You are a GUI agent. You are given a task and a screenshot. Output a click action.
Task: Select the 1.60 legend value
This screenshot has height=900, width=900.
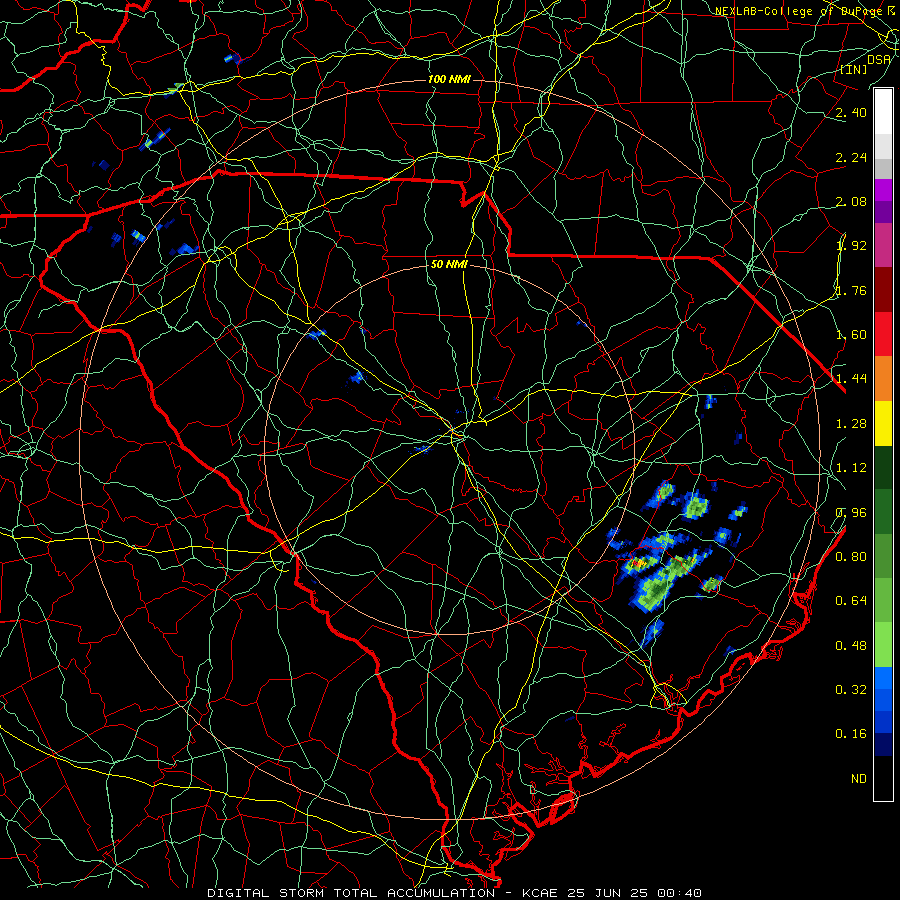[851, 335]
